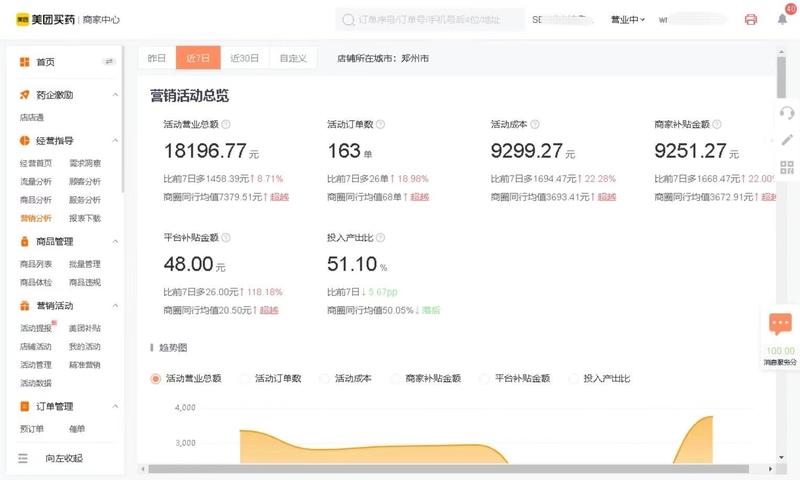The height and width of the screenshot is (480, 800).
Task: Collapse the 商品管理 section chevron
Action: tap(115, 241)
